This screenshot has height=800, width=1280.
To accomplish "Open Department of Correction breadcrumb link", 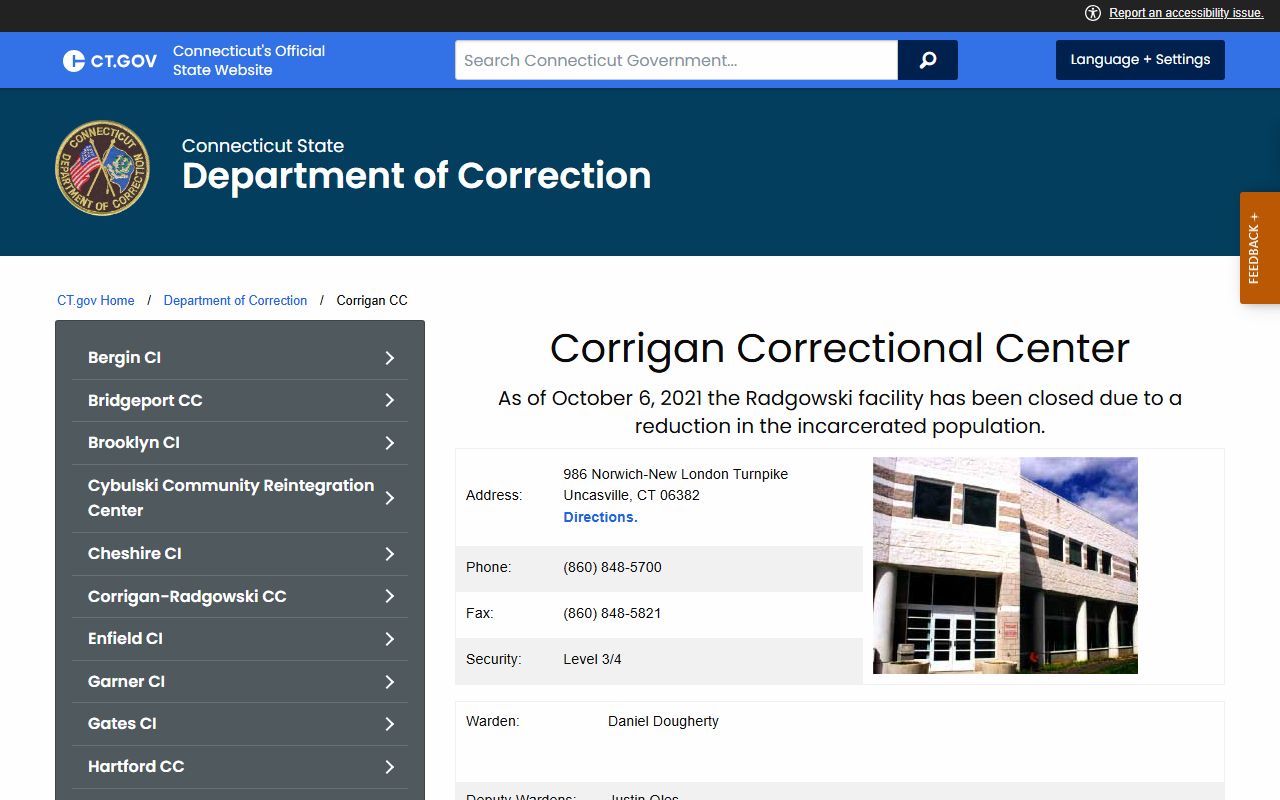I will (235, 300).
